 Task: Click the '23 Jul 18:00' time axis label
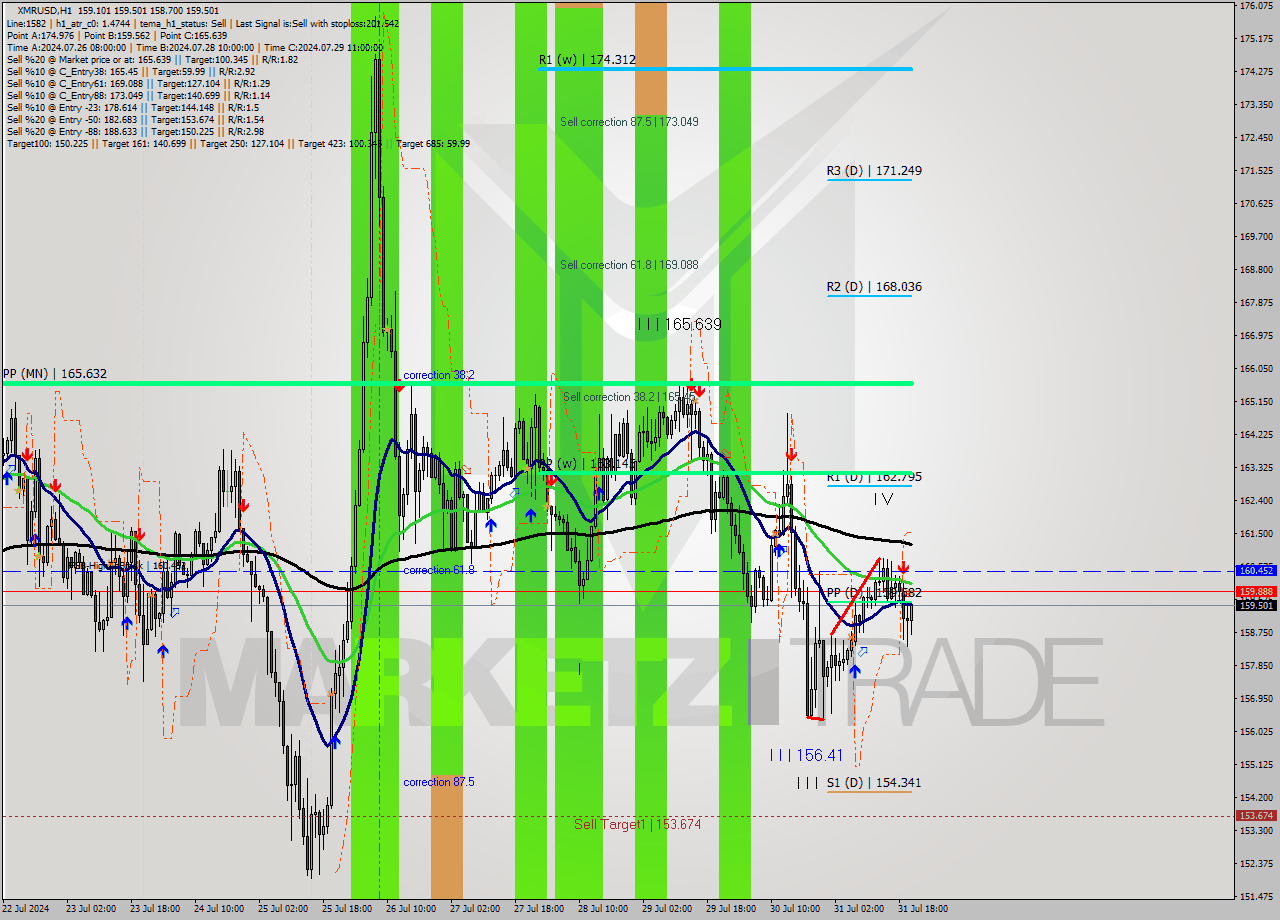[x=155, y=909]
